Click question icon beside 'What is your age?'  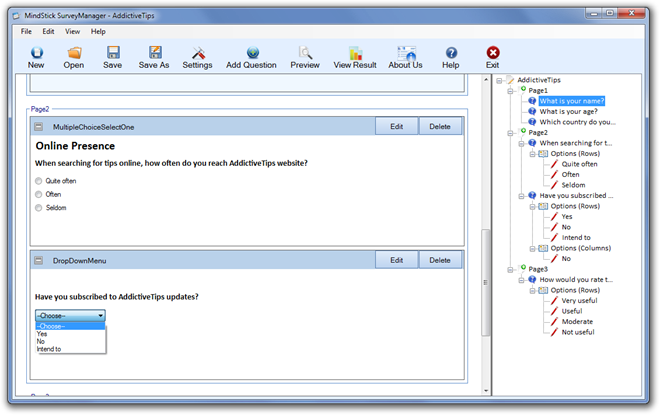click(532, 112)
